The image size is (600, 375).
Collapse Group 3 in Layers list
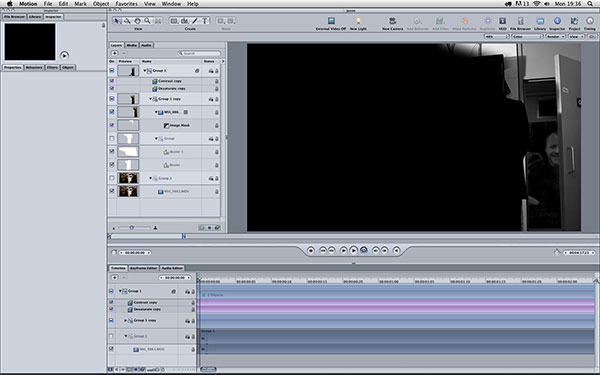click(150, 178)
